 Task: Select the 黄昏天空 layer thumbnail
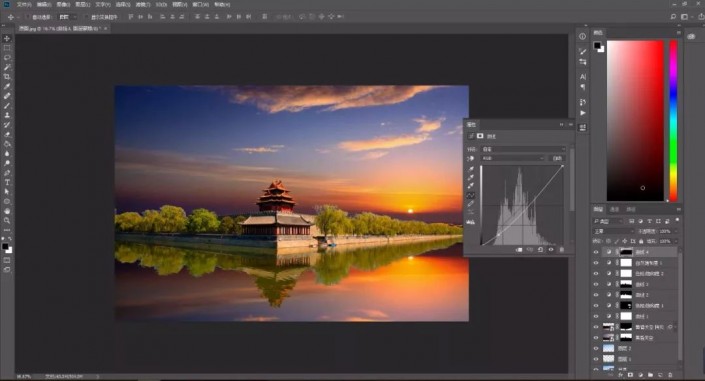608,338
